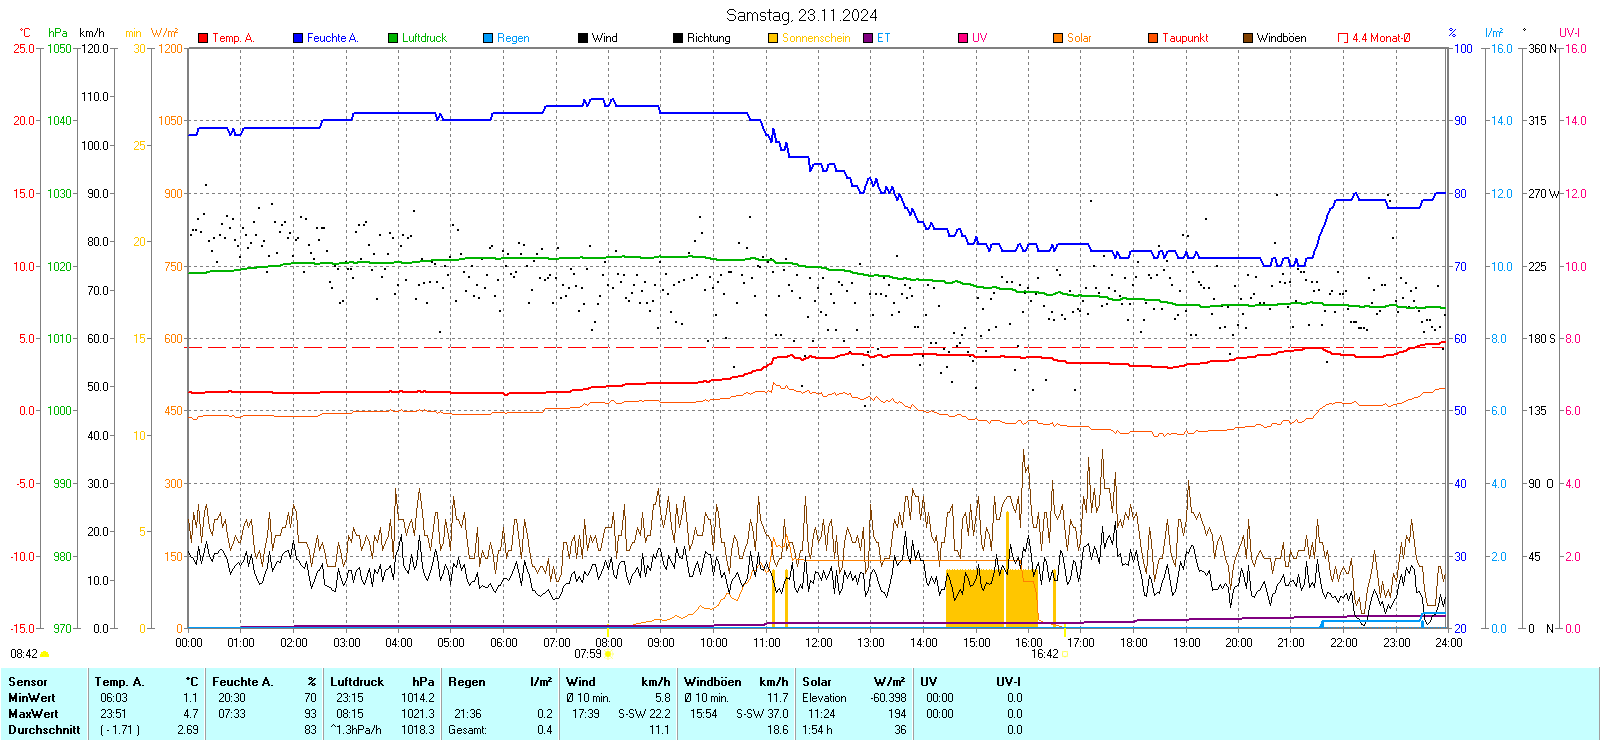Click the MaxWert row label
This screenshot has width=1600, height=740.
(x=33, y=714)
